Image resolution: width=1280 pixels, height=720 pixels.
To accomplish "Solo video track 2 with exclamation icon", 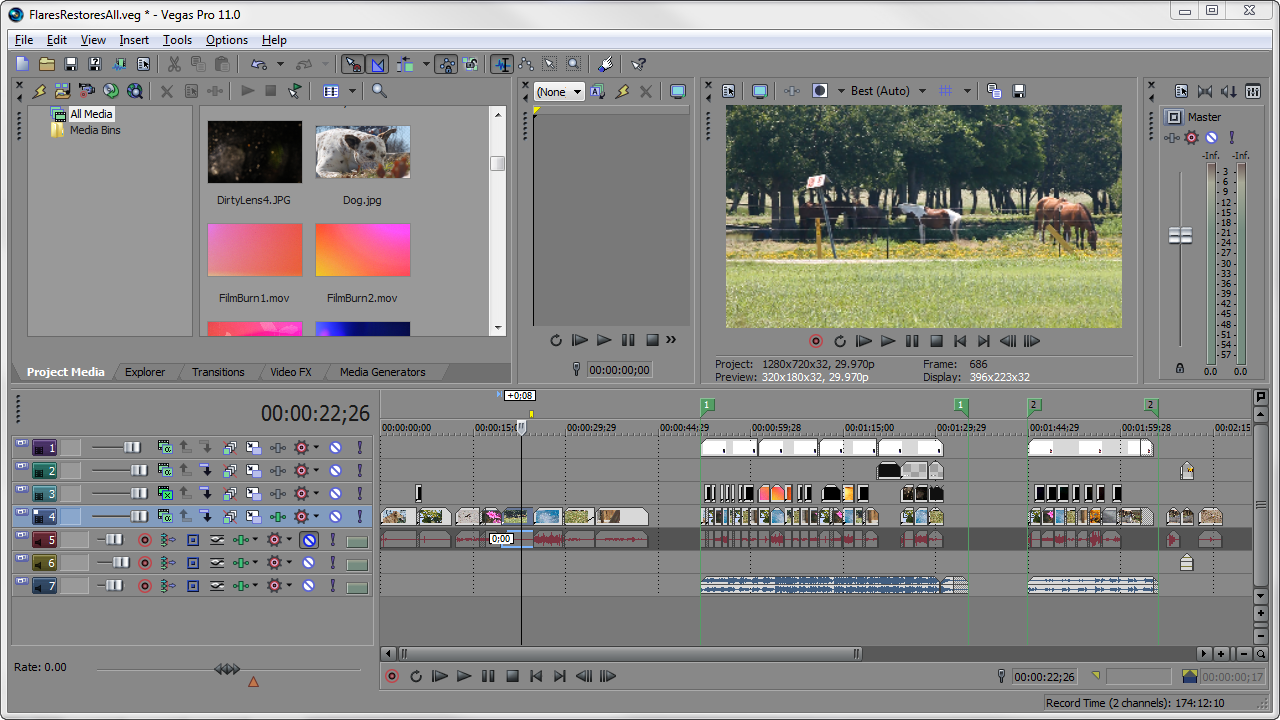I will click(359, 470).
